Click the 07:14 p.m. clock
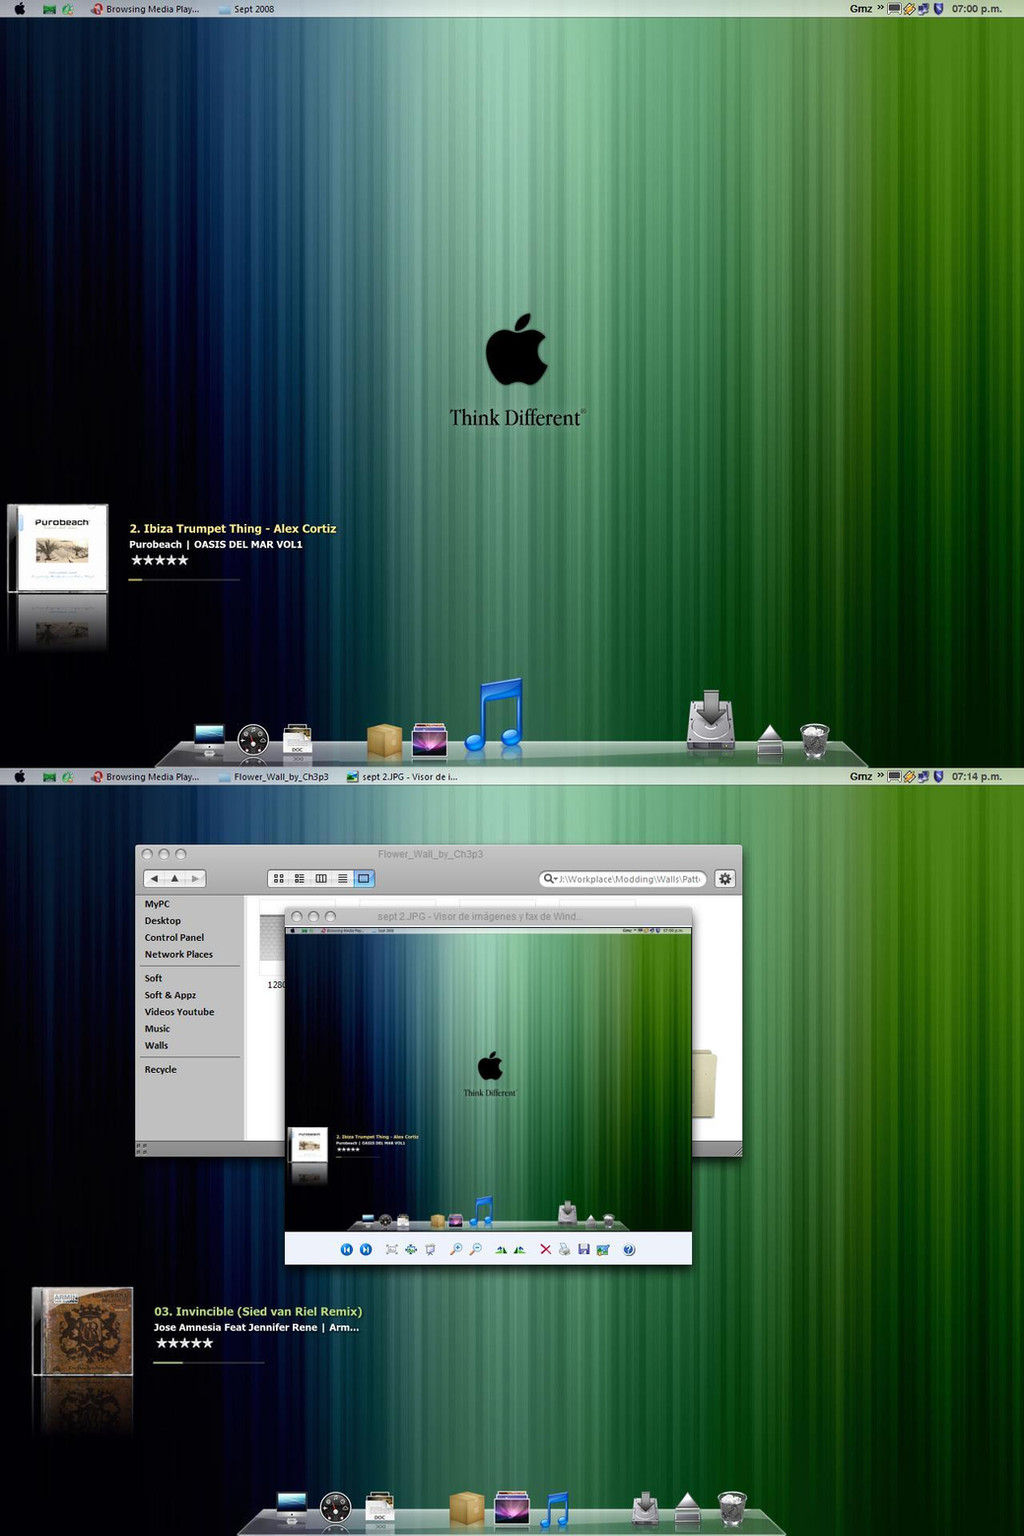This screenshot has height=1536, width=1024. (976, 777)
